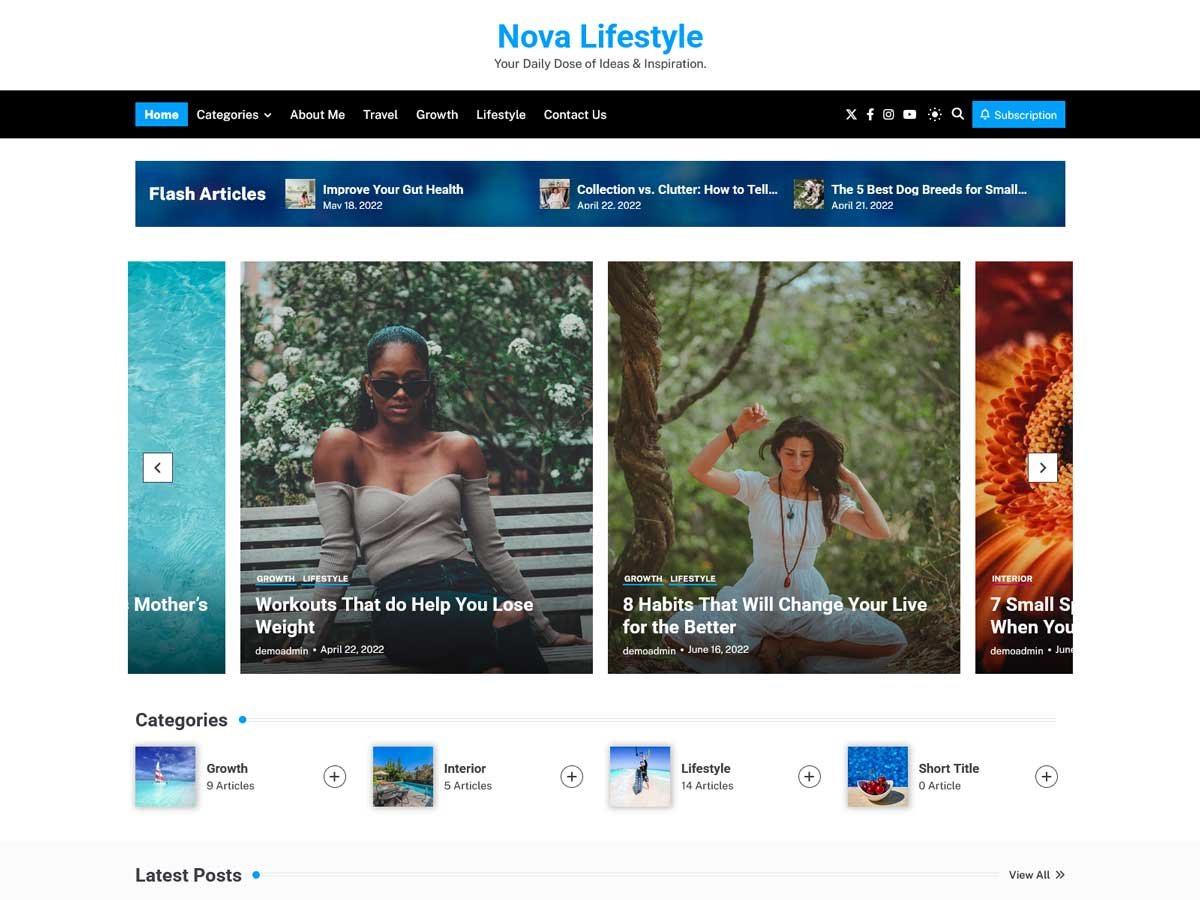The height and width of the screenshot is (900, 1200).
Task: Open the search magnifier icon
Action: [x=957, y=114]
